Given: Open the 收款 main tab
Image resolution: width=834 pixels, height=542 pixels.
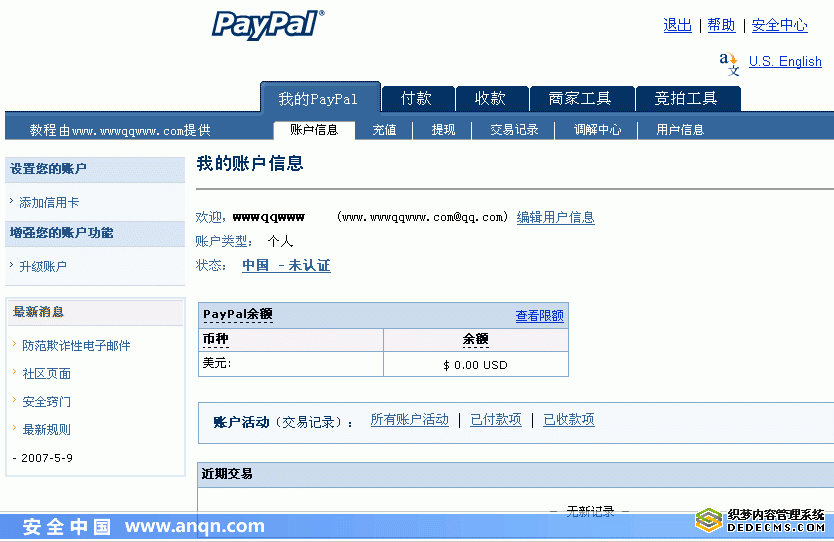Looking at the screenshot, I should point(492,98).
